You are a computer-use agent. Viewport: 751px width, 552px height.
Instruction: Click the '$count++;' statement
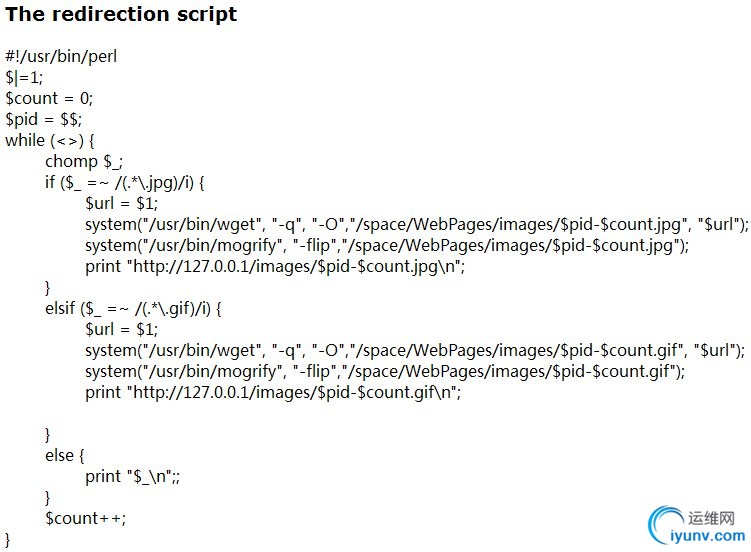85,519
